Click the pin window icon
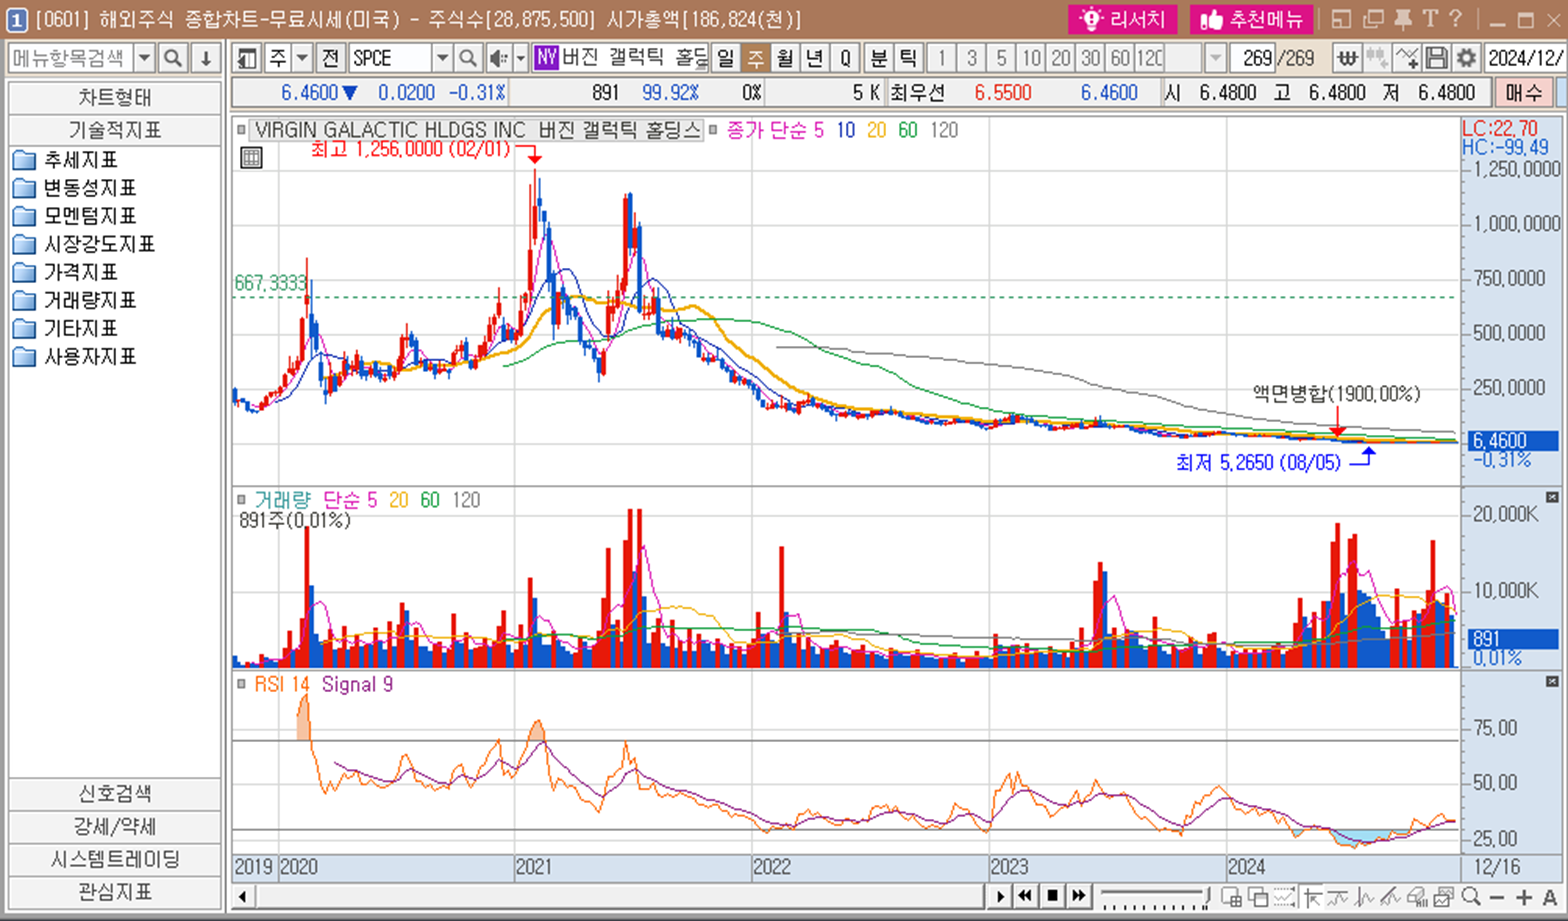Screen dimensions: 1568x921 1403,19
